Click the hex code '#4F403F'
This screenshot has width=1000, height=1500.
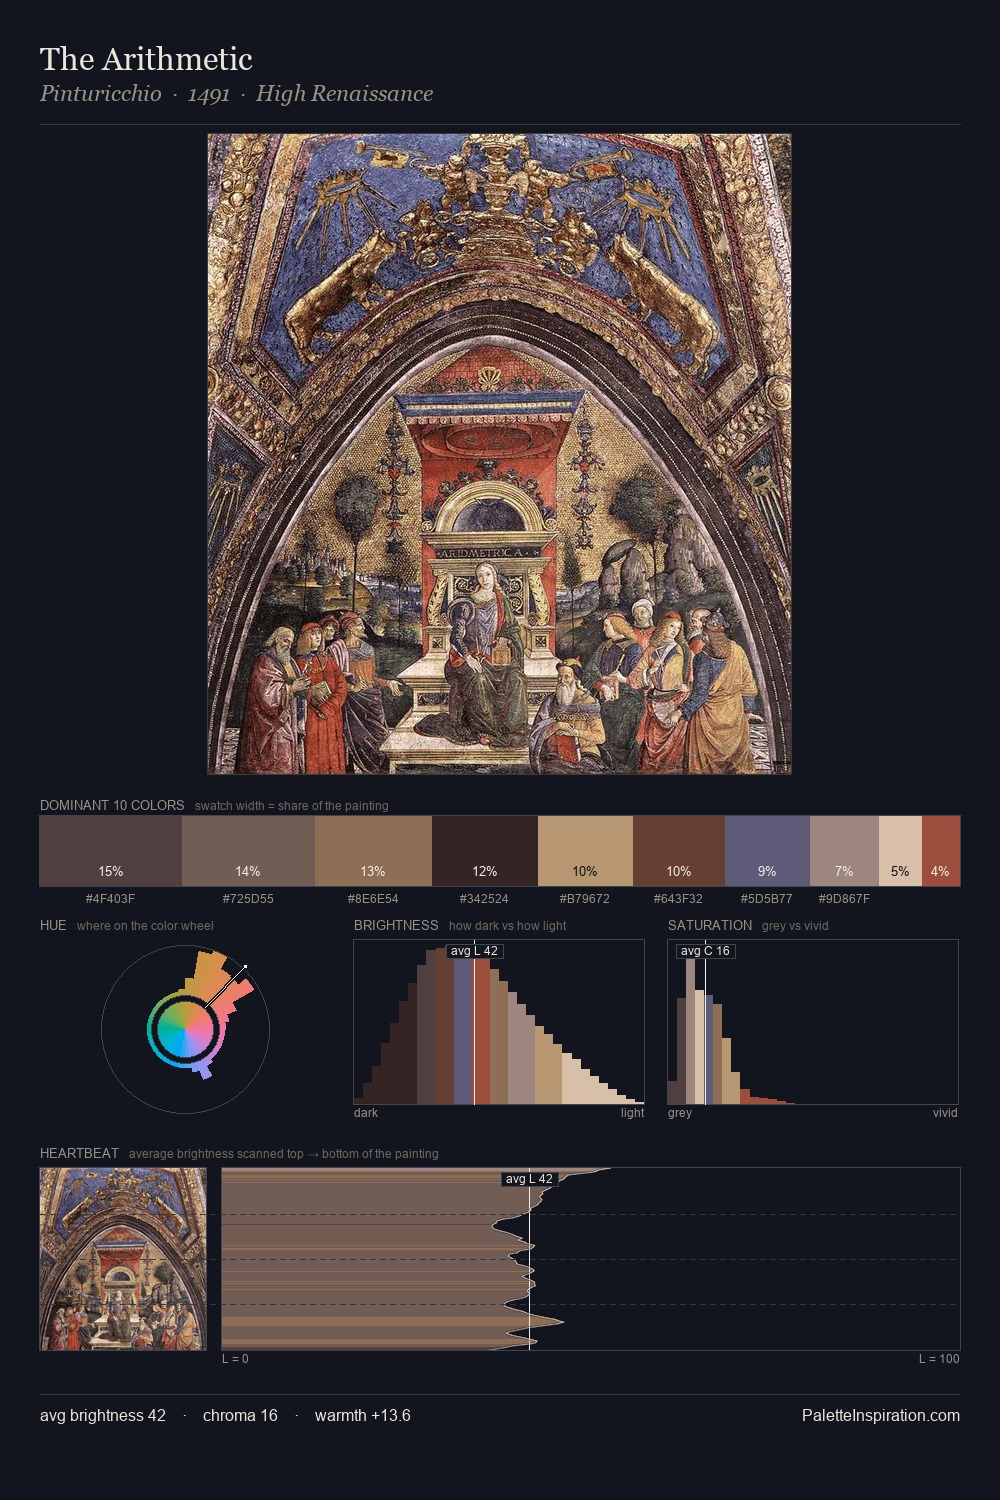(111, 898)
